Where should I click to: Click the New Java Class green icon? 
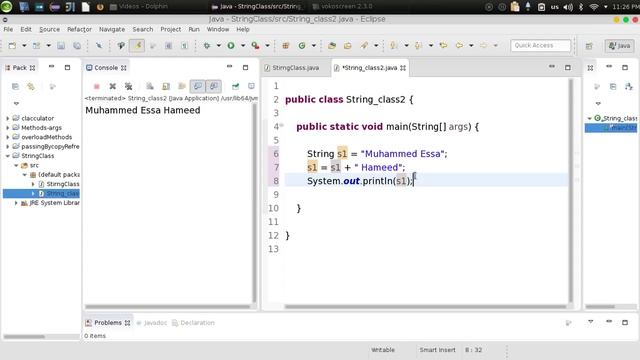click(x=302, y=46)
